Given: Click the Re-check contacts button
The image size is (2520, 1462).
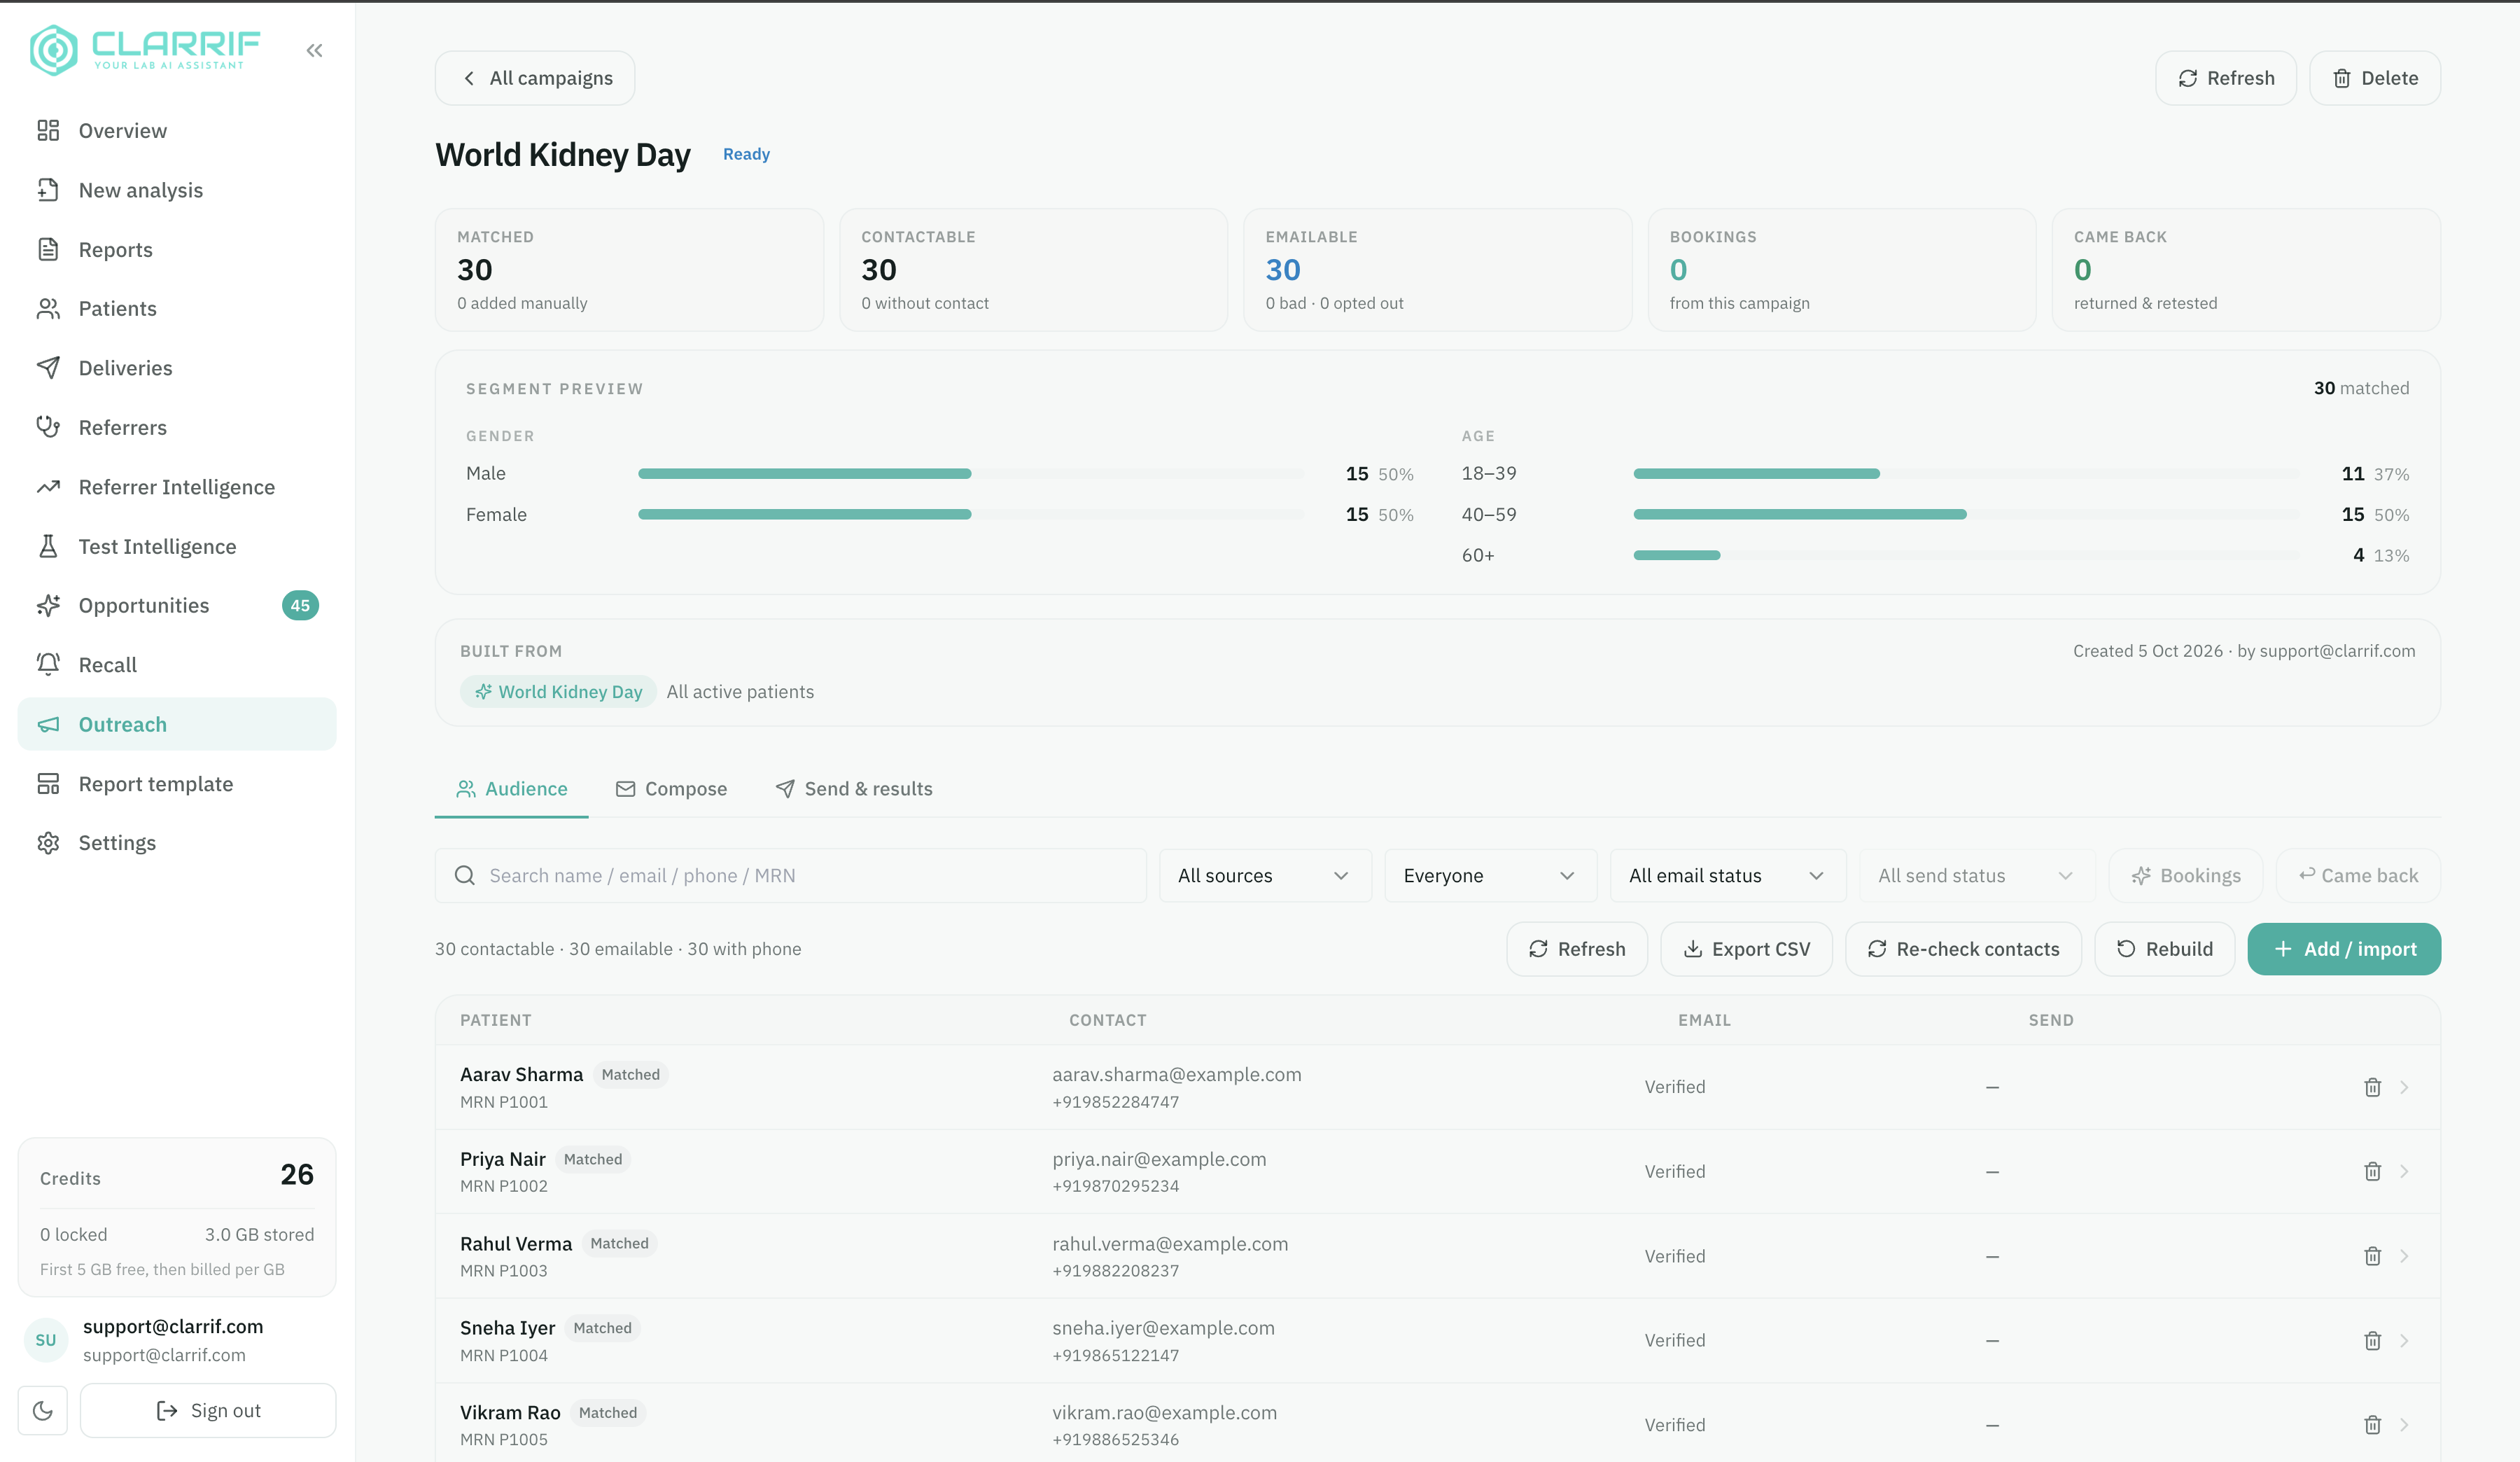Looking at the screenshot, I should pos(1963,949).
